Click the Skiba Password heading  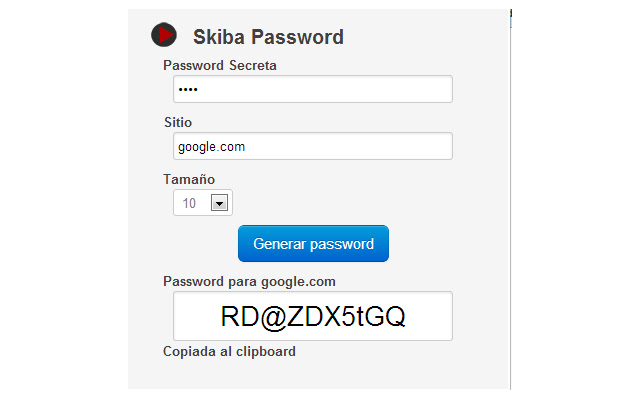[x=268, y=38]
